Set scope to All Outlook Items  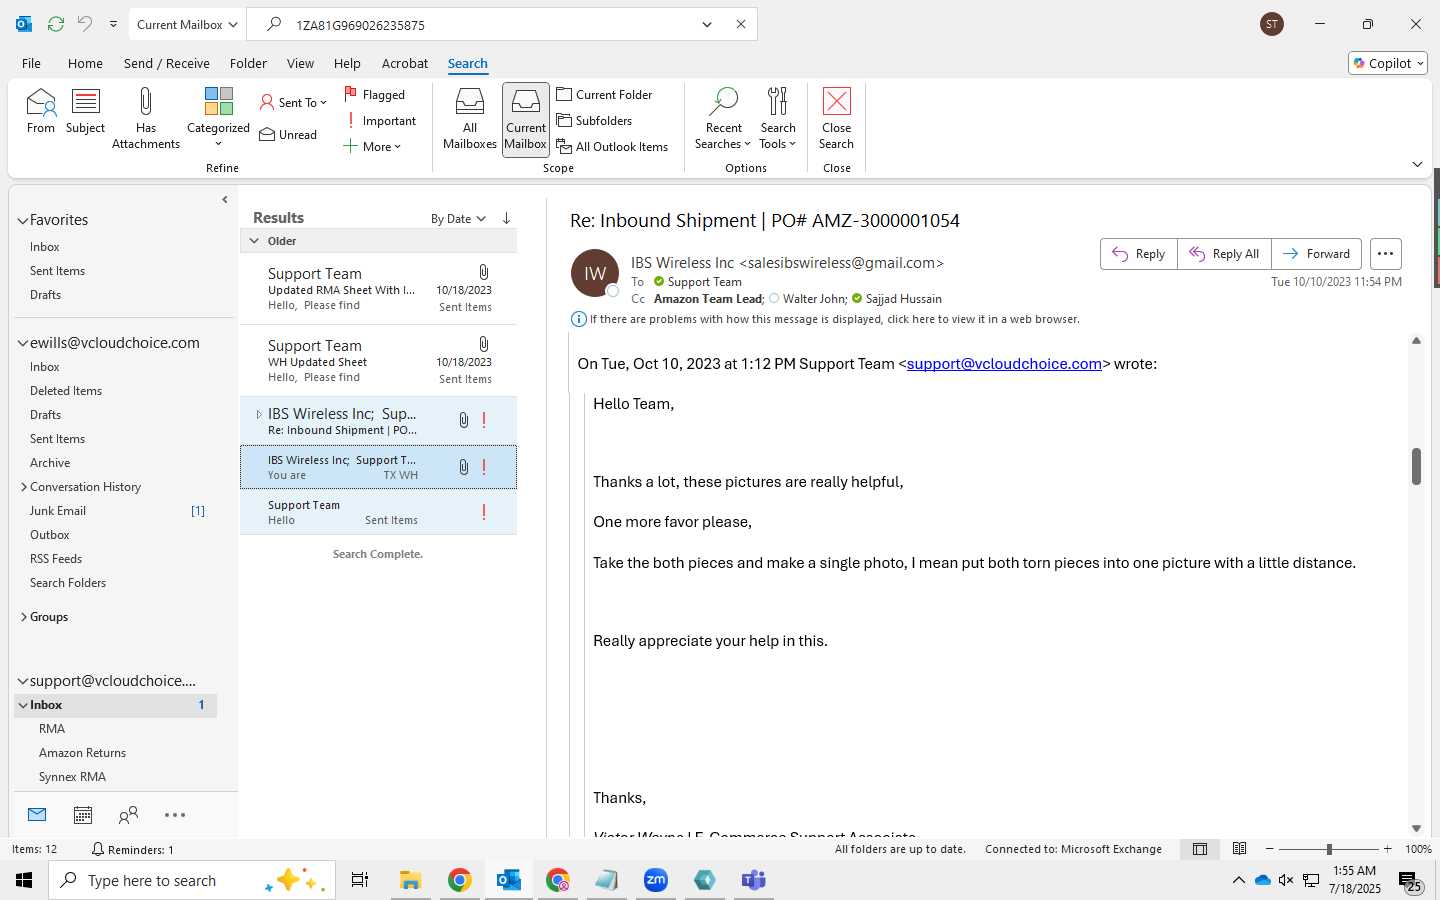[x=612, y=146]
